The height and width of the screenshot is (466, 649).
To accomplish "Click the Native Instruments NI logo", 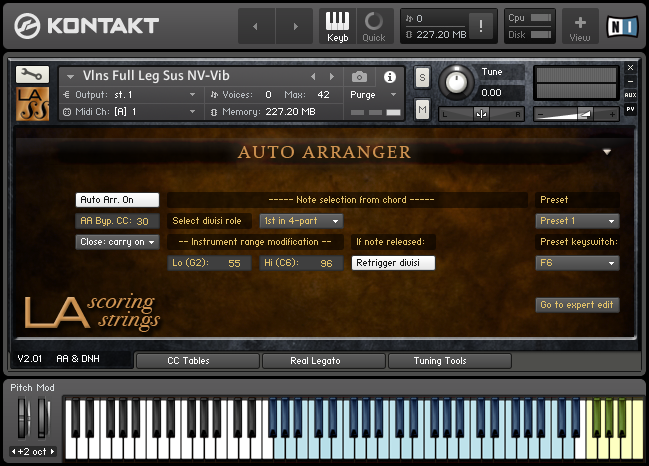I will click(622, 26).
